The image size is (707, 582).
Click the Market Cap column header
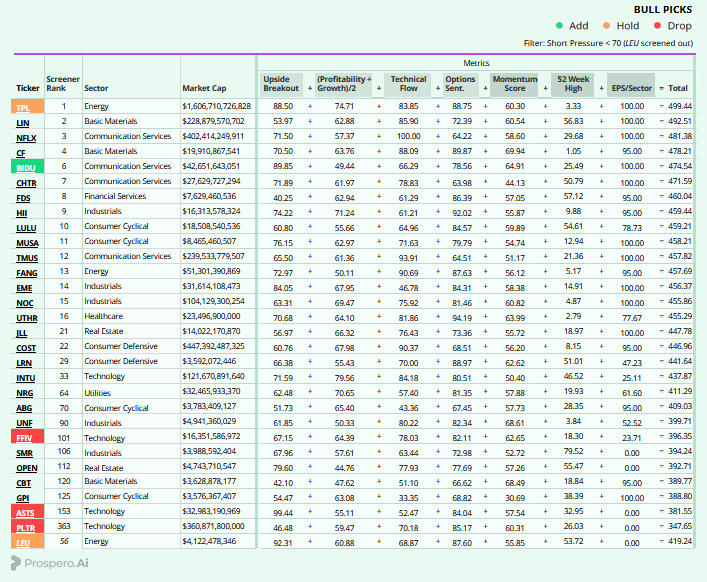pos(204,88)
